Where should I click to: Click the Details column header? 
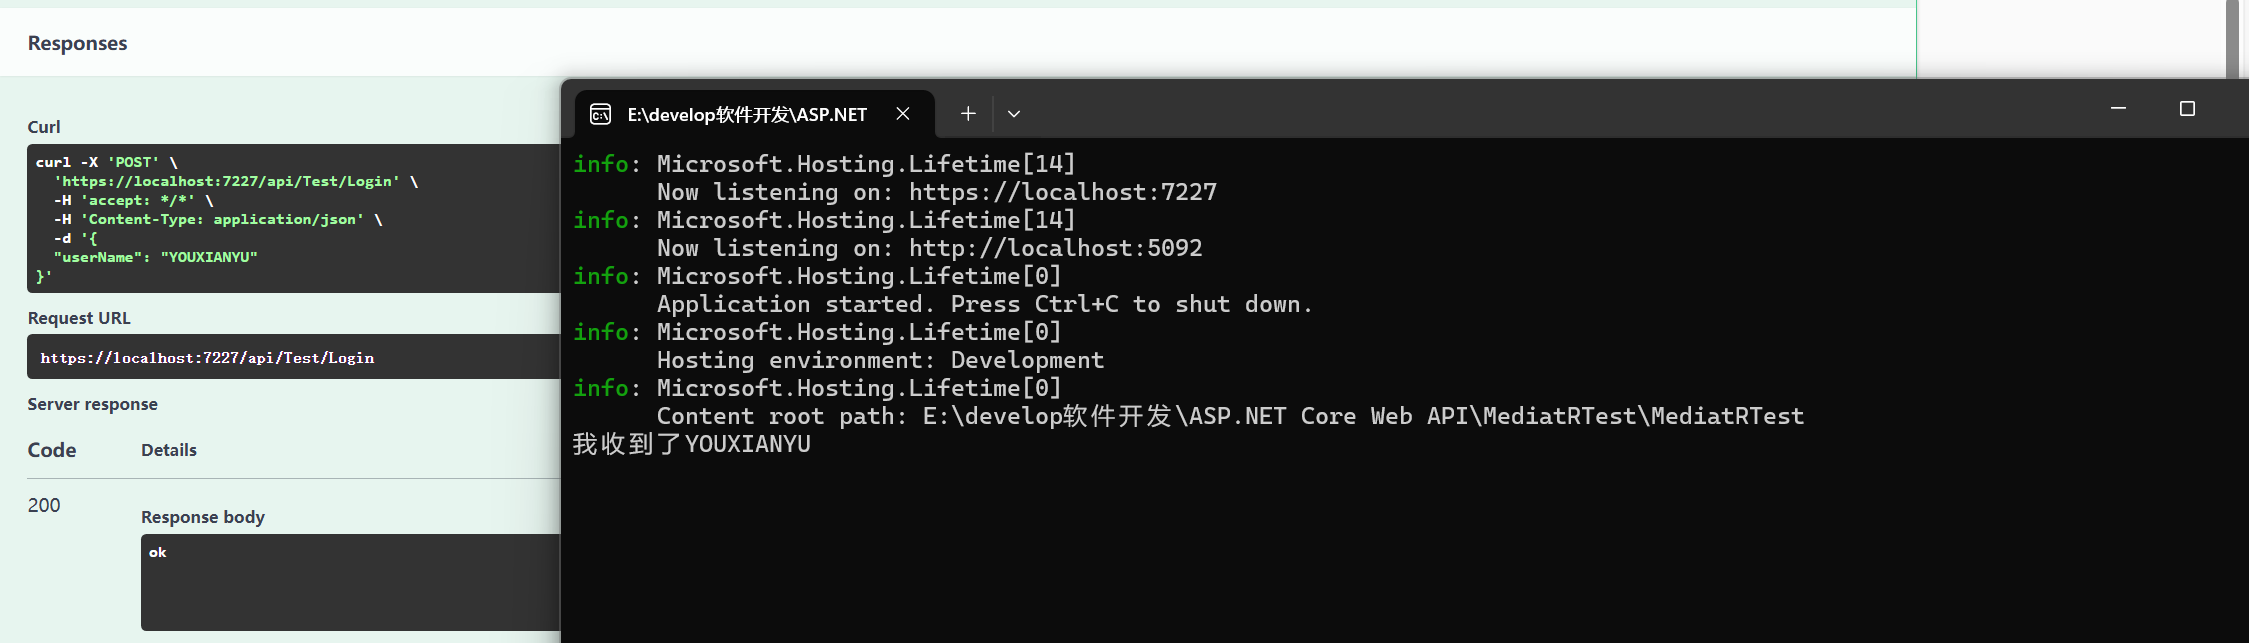[x=169, y=450]
